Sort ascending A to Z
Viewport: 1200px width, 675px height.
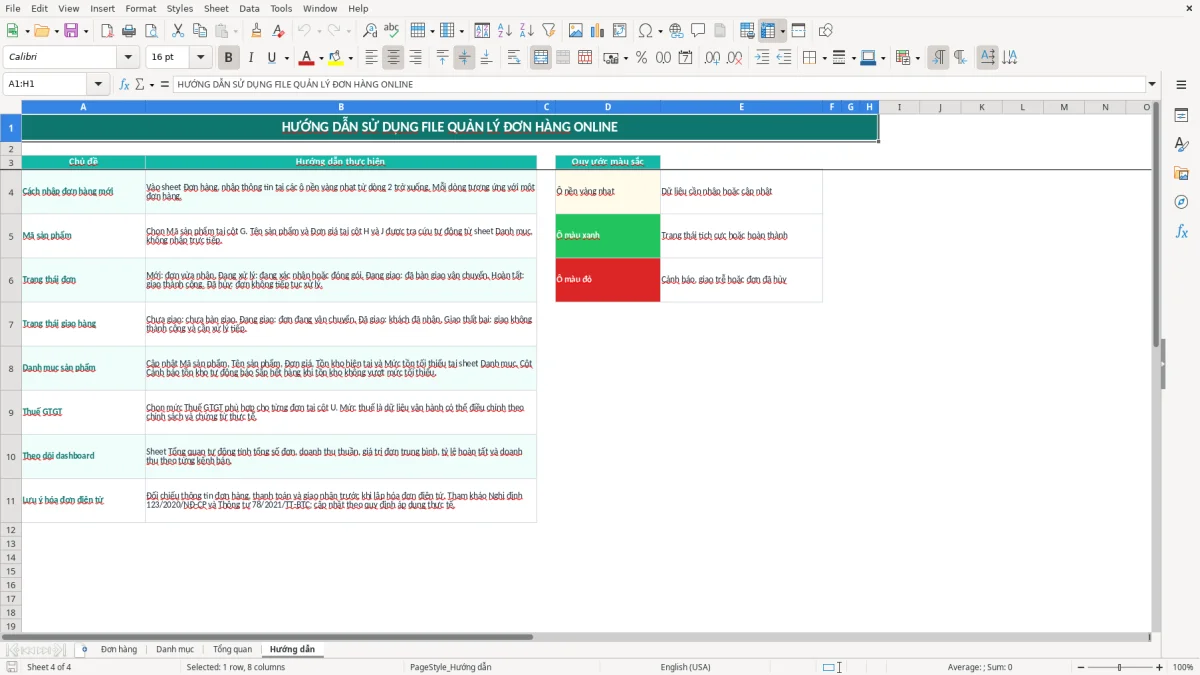point(505,31)
